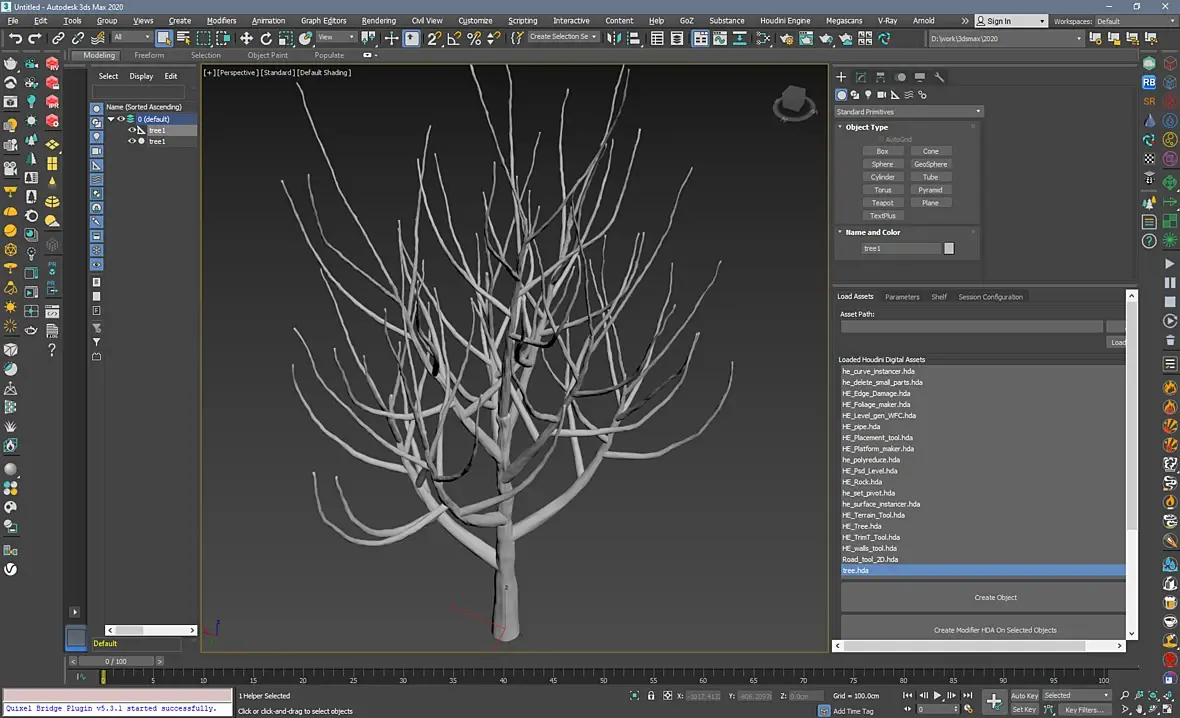Select the Rotate transform tool
This screenshot has width=1180, height=718.
pos(266,38)
